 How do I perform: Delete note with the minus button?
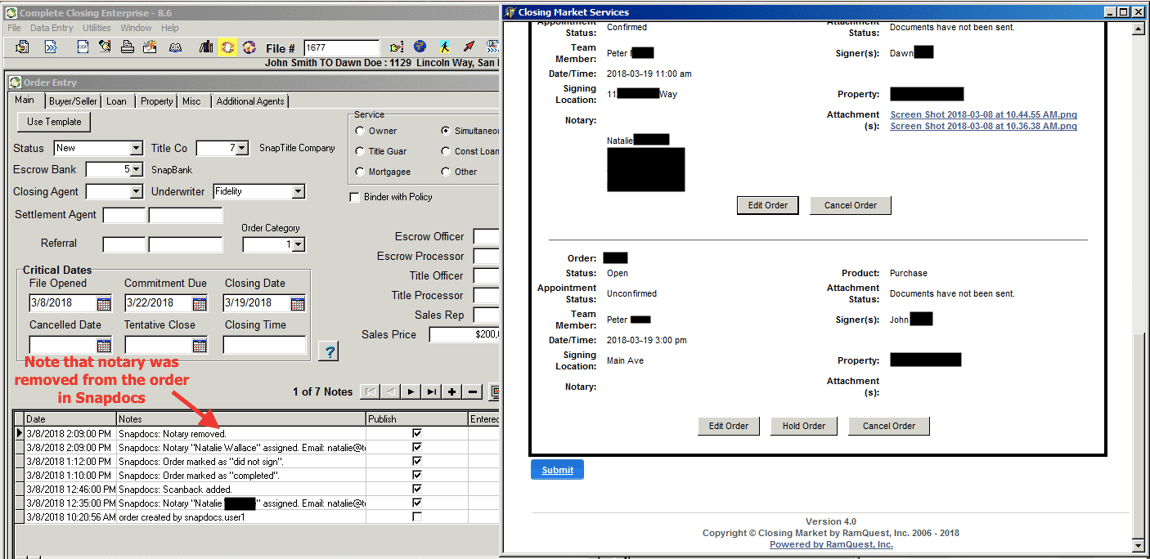click(x=472, y=392)
